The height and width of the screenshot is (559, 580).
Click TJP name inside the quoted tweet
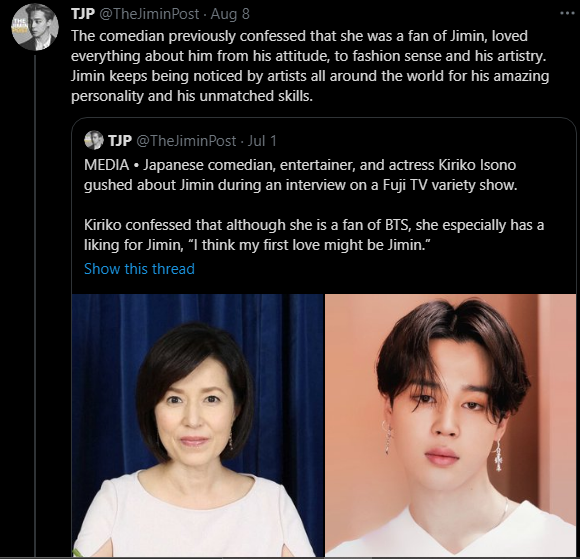[x=120, y=141]
